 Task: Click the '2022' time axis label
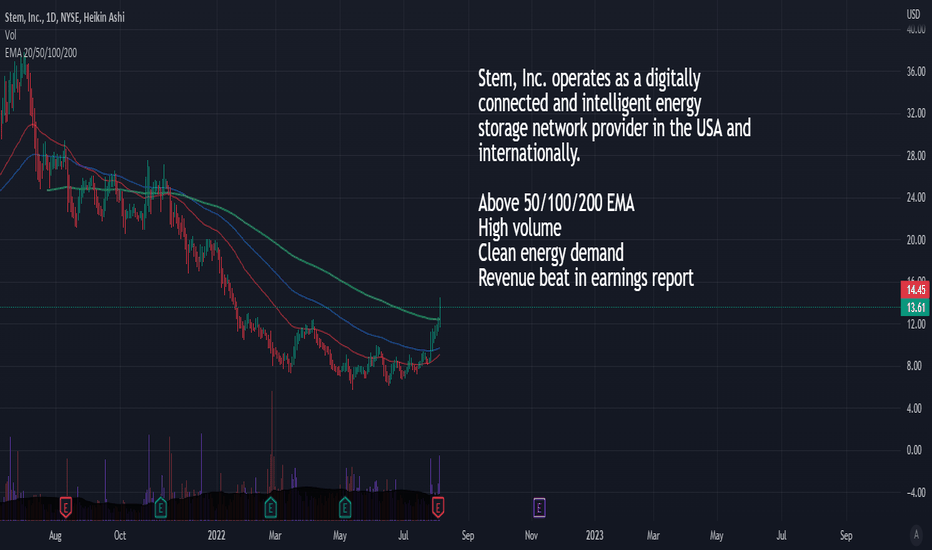click(x=216, y=535)
